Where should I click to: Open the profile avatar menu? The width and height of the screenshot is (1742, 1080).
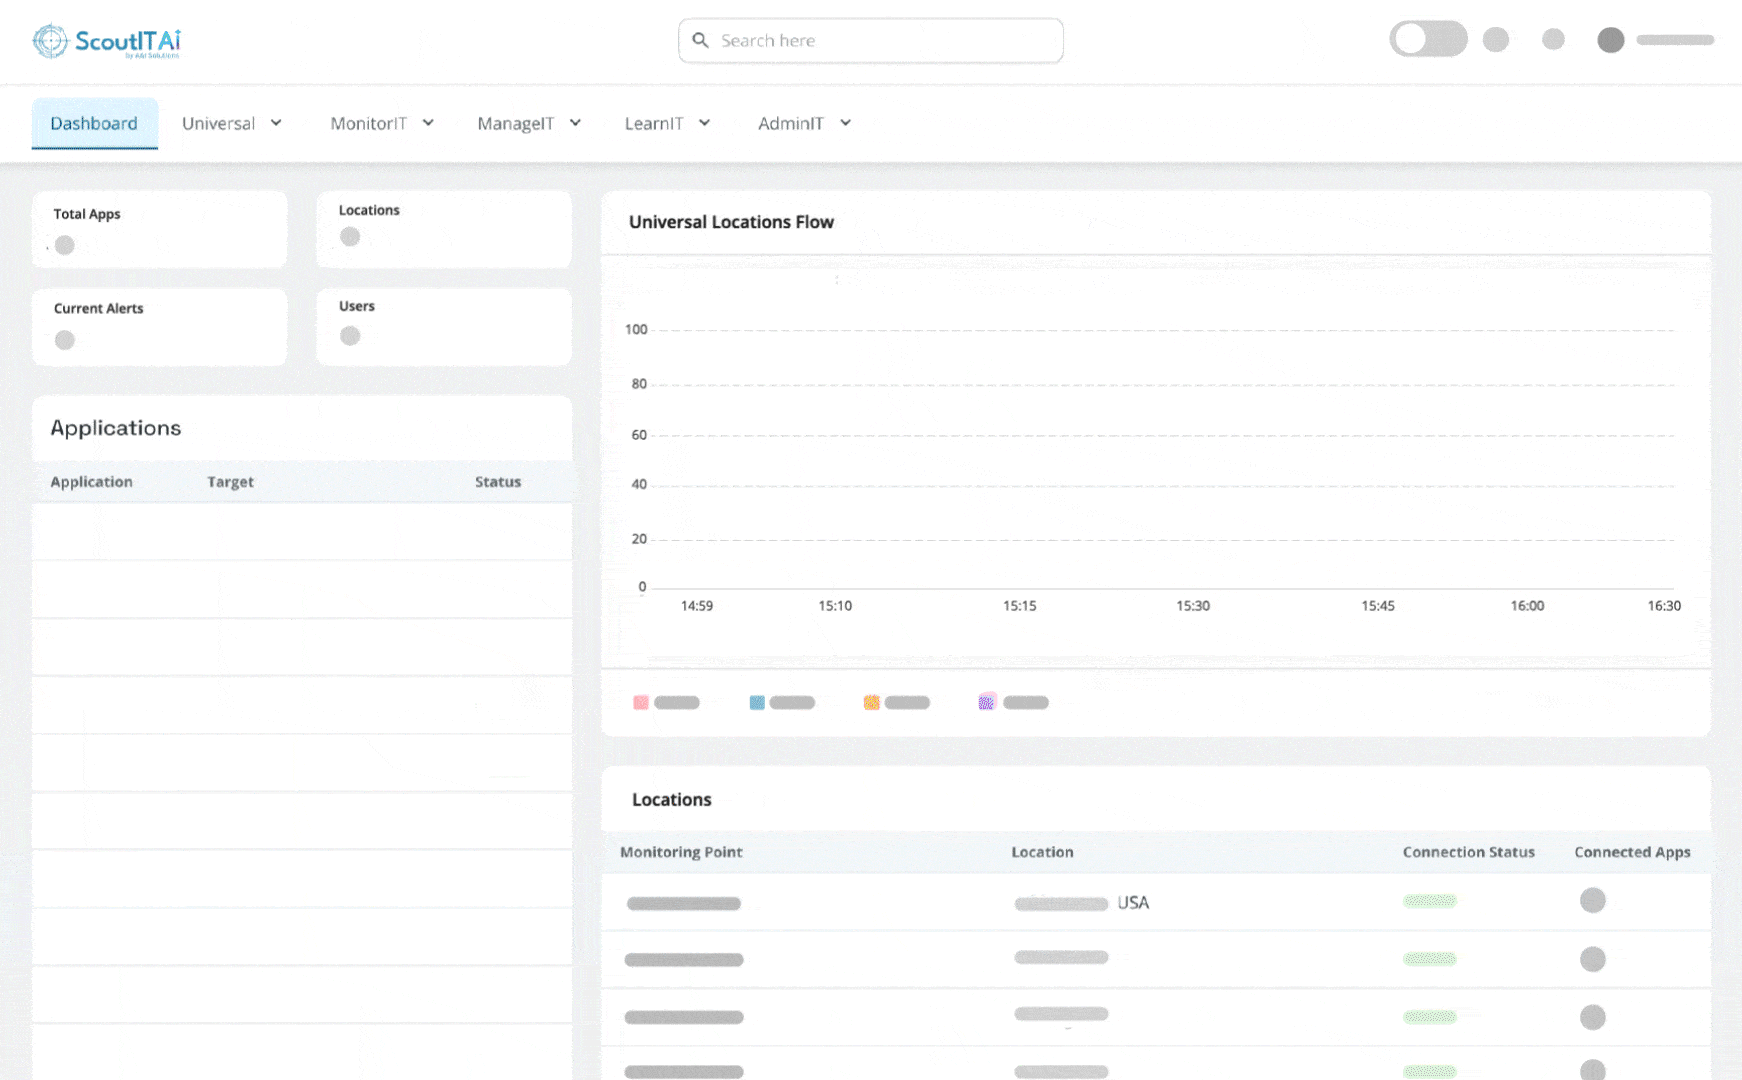[1610, 40]
